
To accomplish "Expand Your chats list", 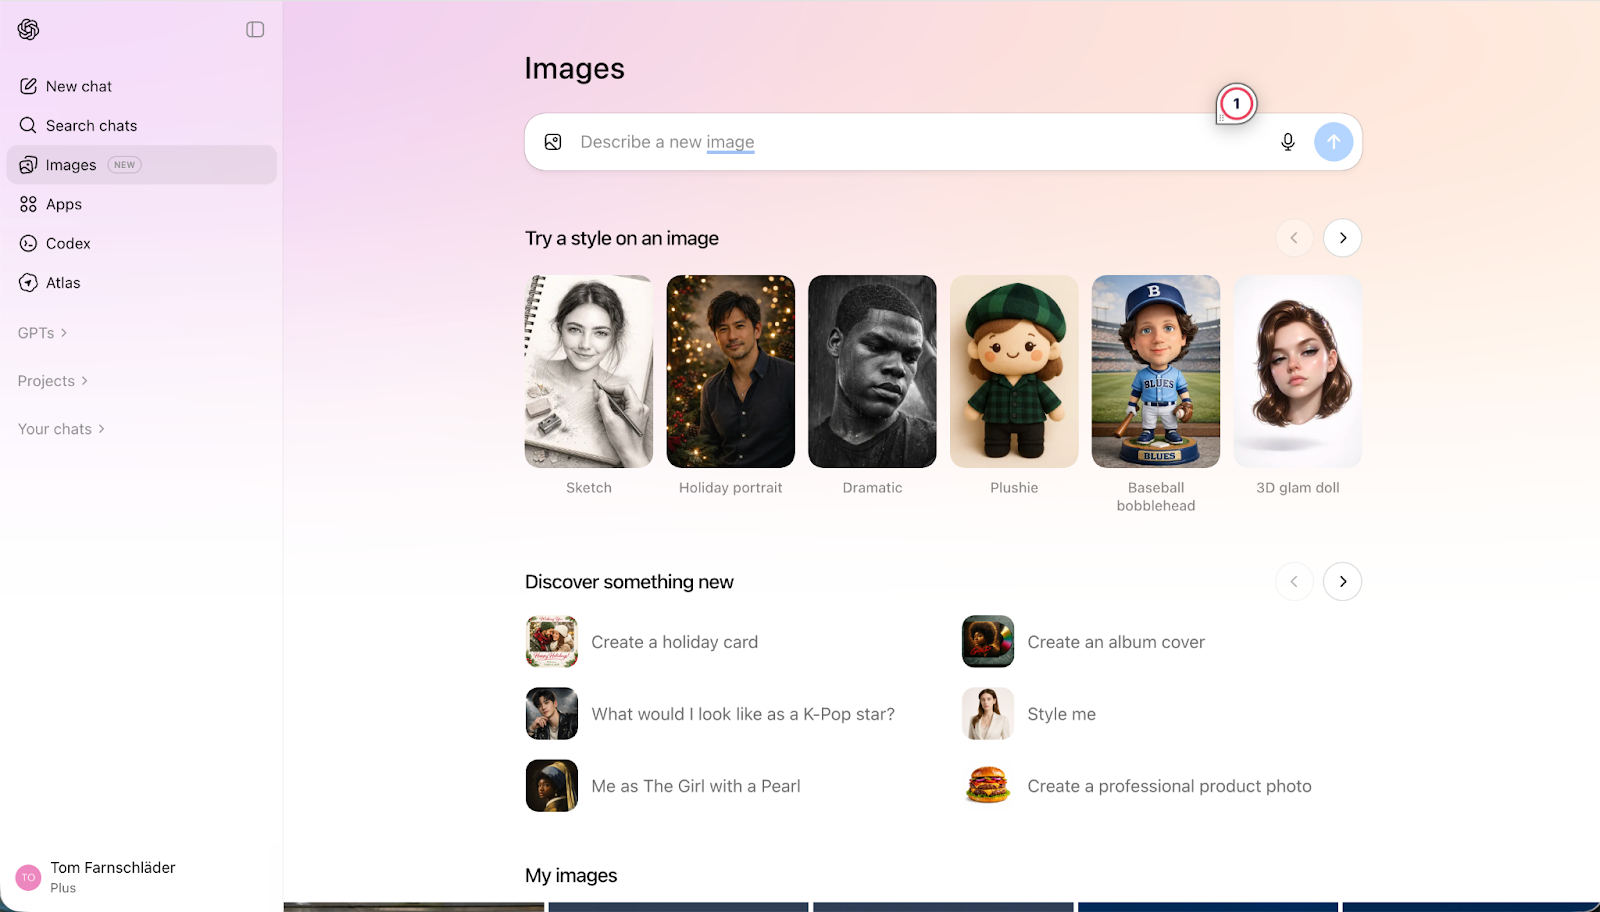I will click(x=61, y=428).
